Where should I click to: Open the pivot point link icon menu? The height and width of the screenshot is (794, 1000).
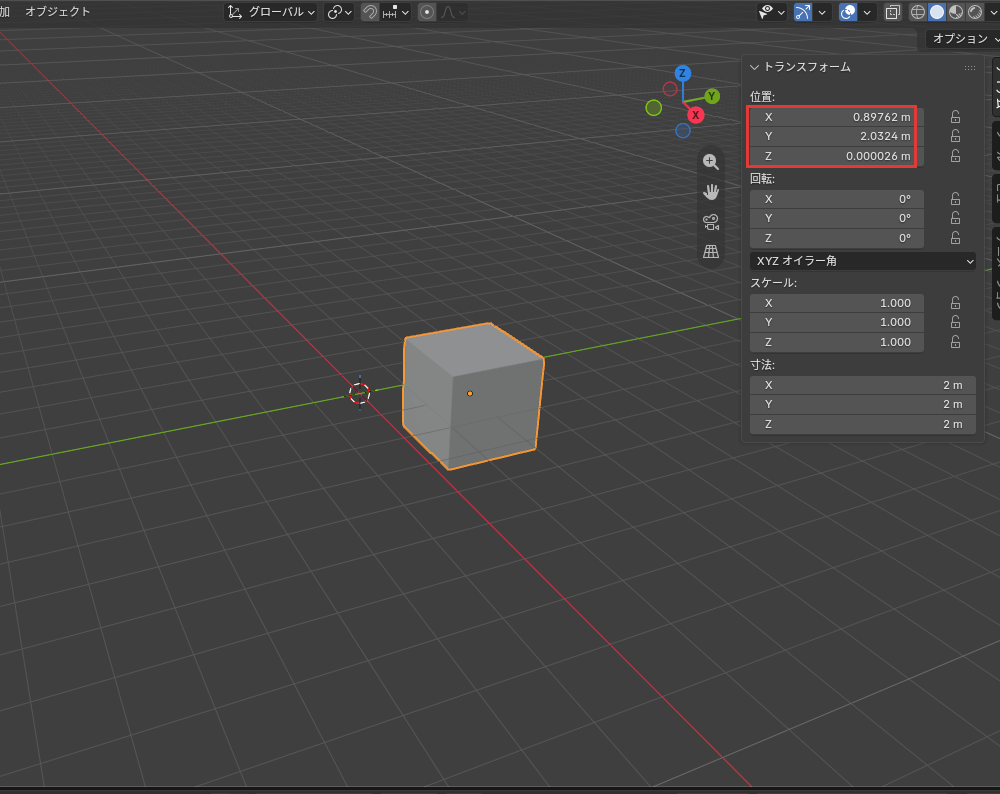(339, 12)
